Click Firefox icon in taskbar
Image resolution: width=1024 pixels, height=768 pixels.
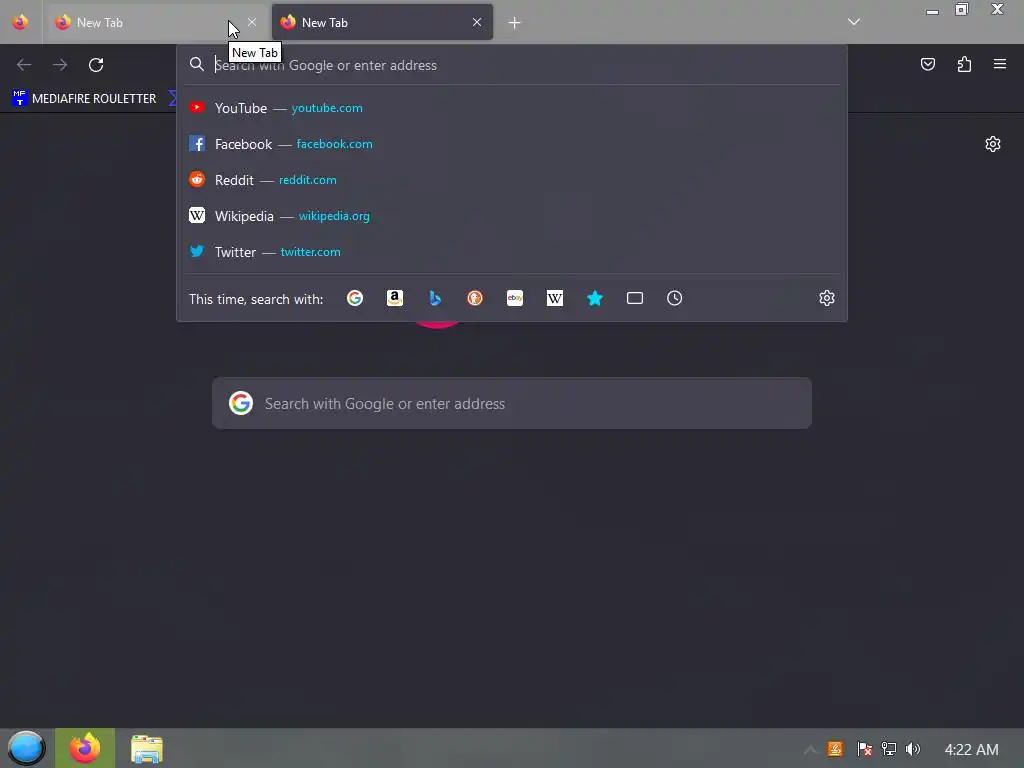pyautogui.click(x=85, y=748)
